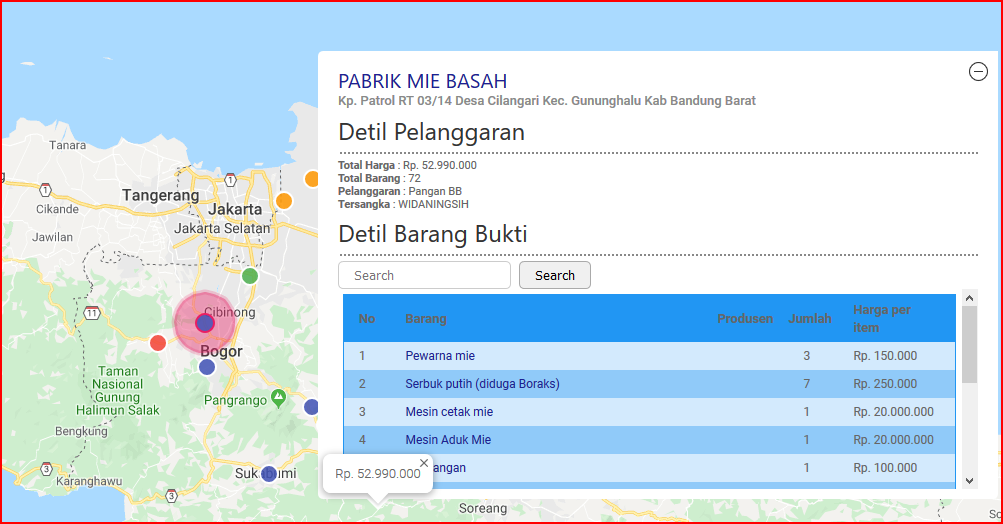Click route 11 shield on the map

click(x=92, y=313)
